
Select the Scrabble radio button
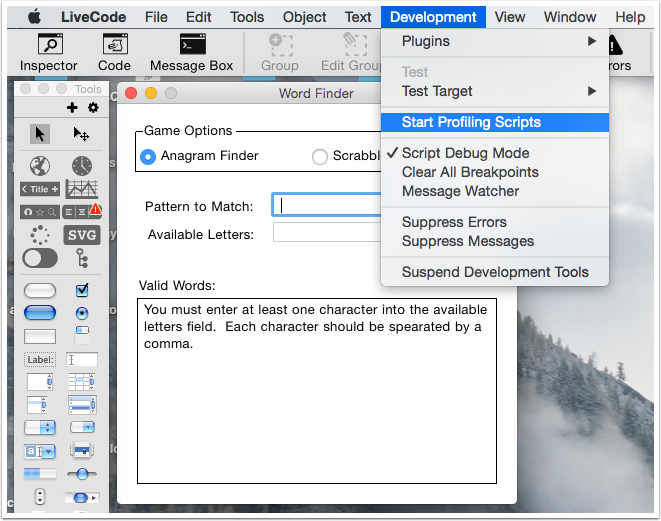[320, 156]
